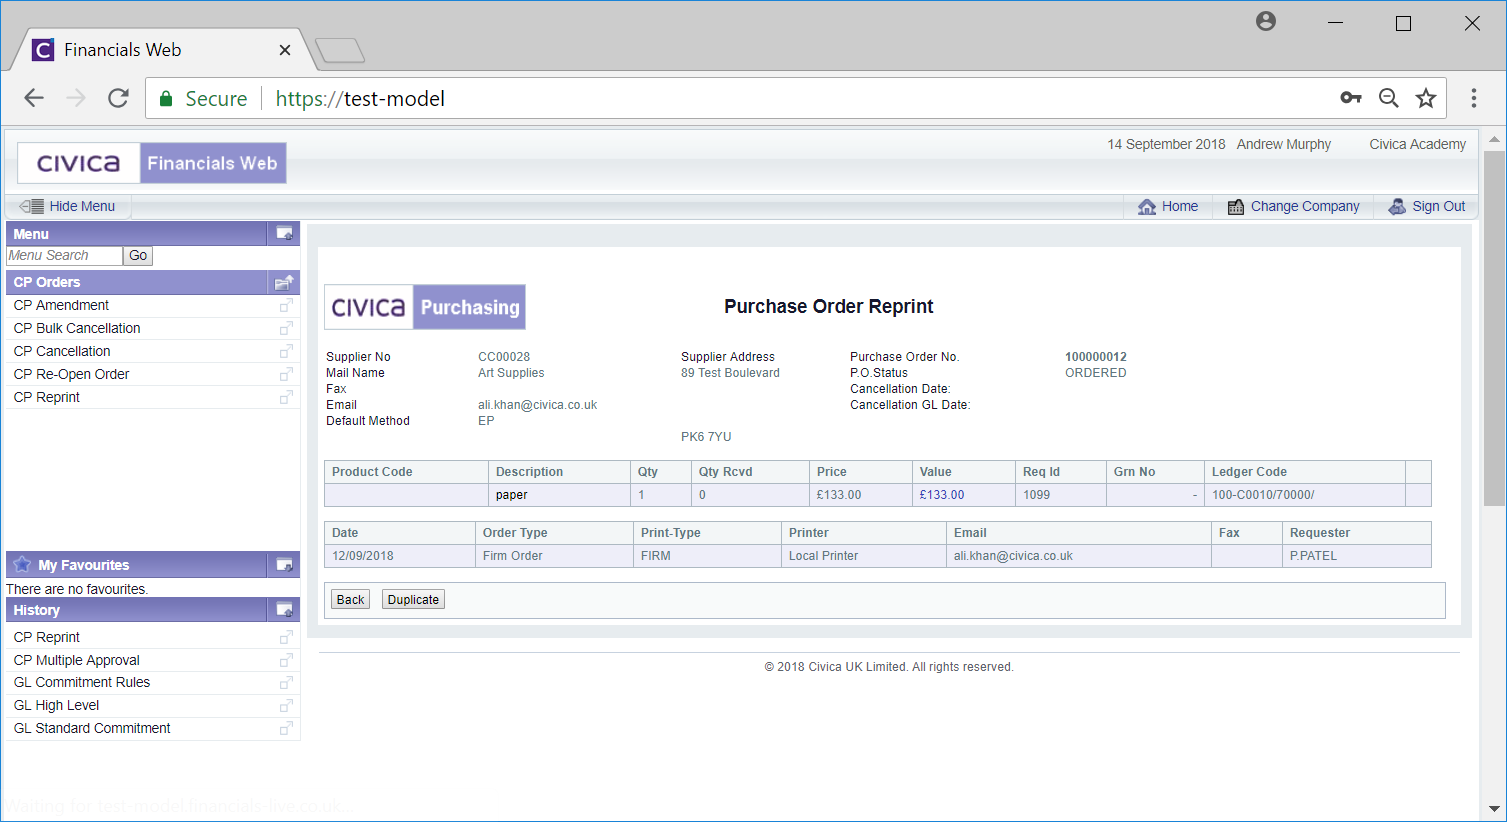1507x822 pixels.
Task: Click the supplier number CC00028
Action: 504,357
